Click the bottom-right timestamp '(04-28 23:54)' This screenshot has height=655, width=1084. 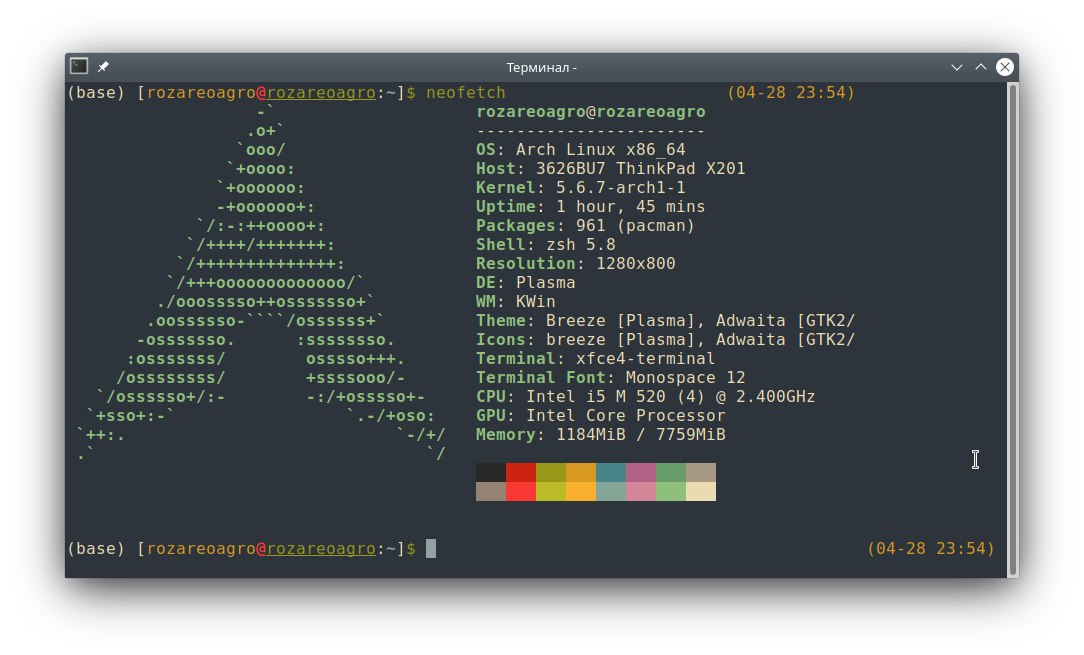click(931, 548)
